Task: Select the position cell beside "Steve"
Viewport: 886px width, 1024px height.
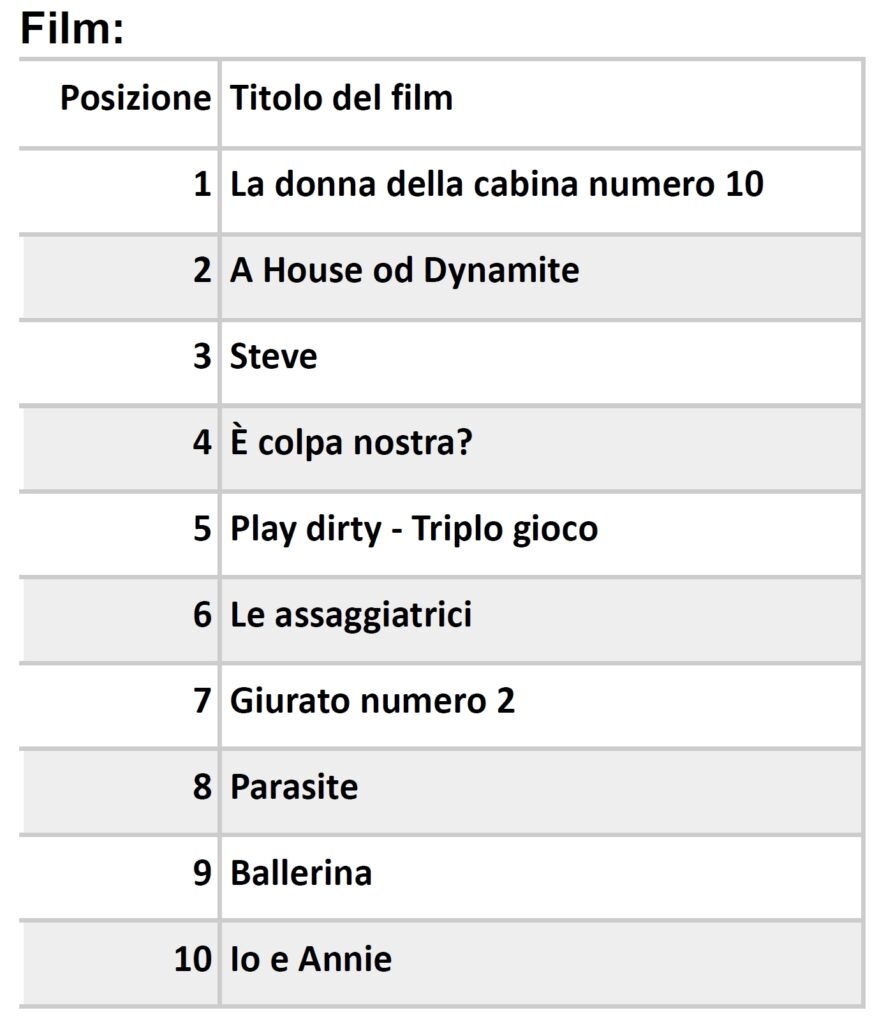Action: coord(202,357)
